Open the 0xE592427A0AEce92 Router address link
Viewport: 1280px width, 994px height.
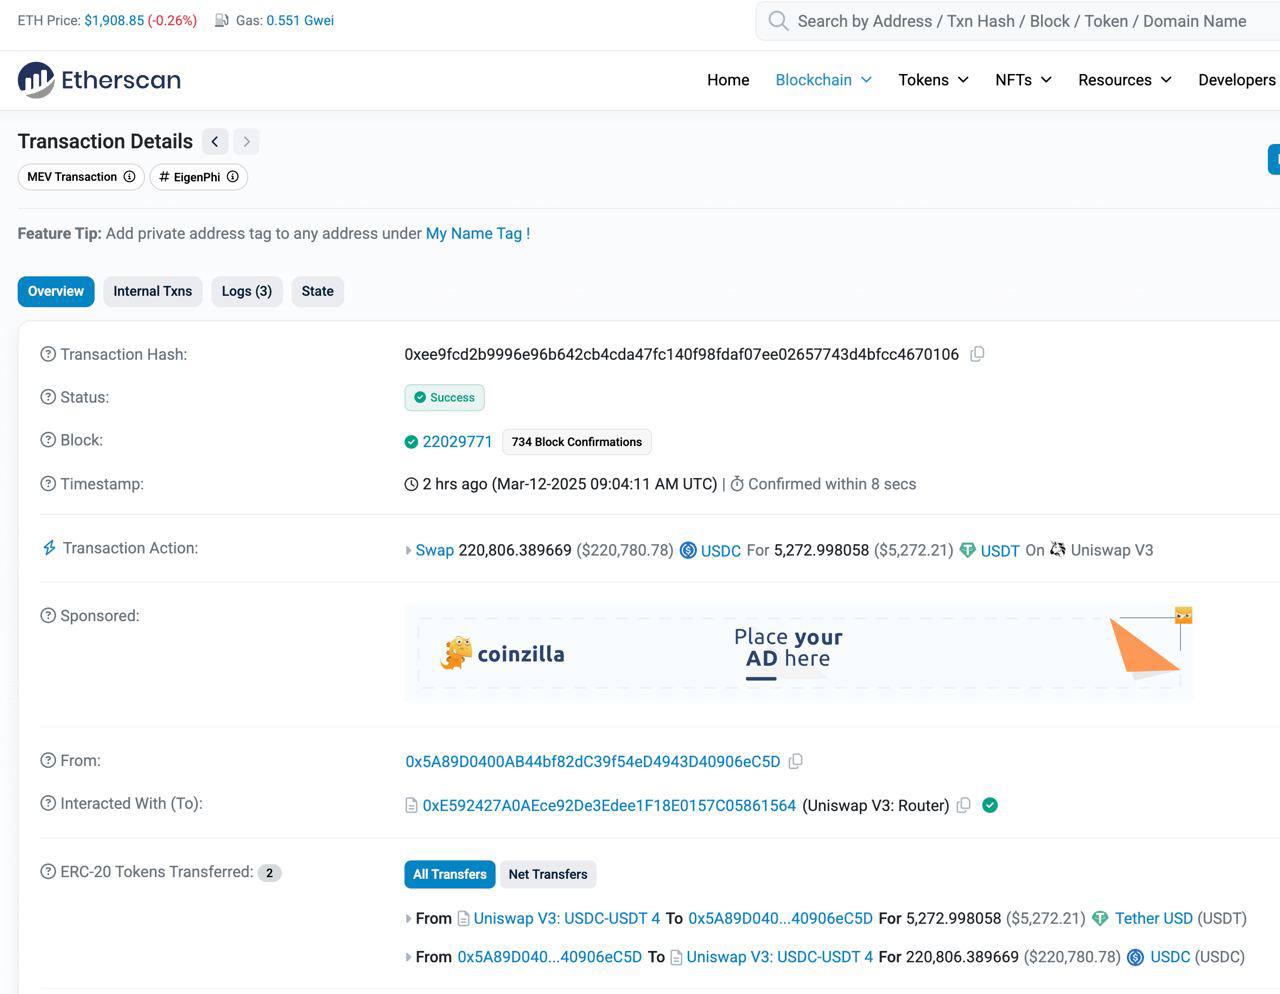pos(609,805)
